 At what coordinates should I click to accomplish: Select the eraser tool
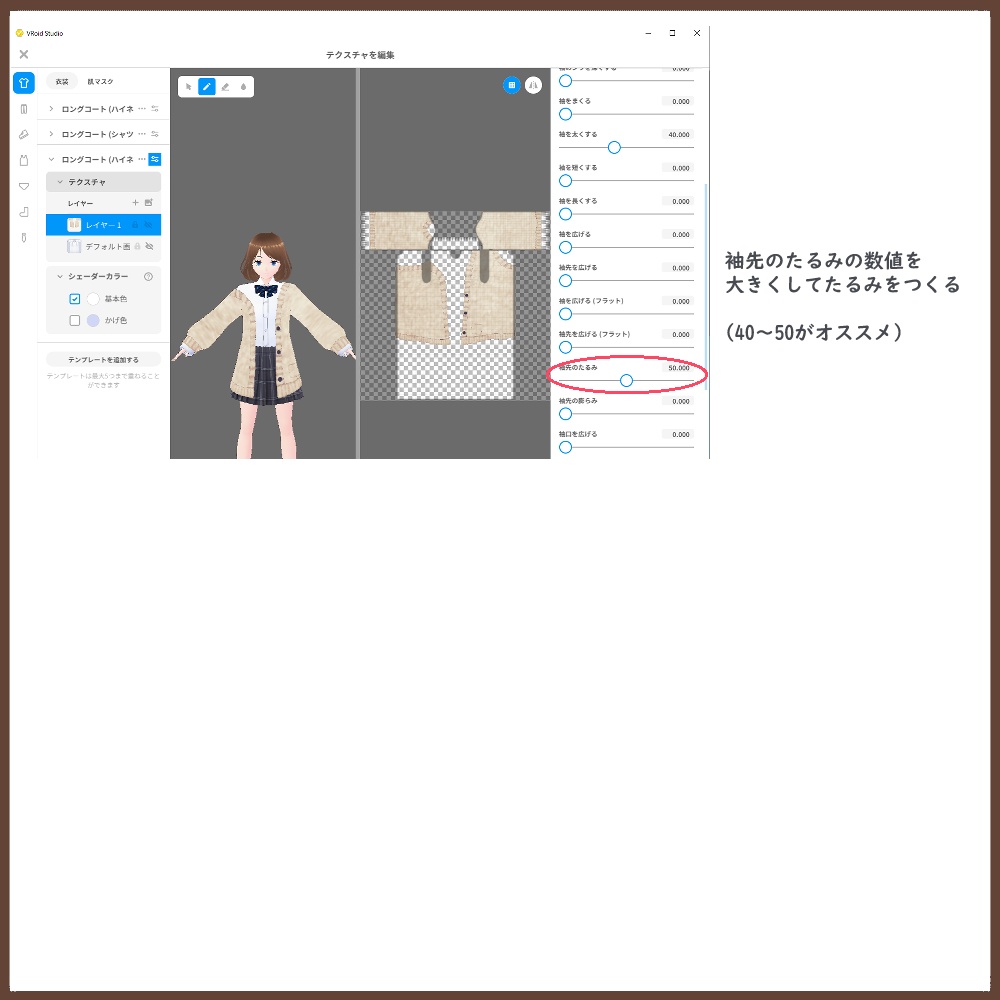[x=225, y=87]
